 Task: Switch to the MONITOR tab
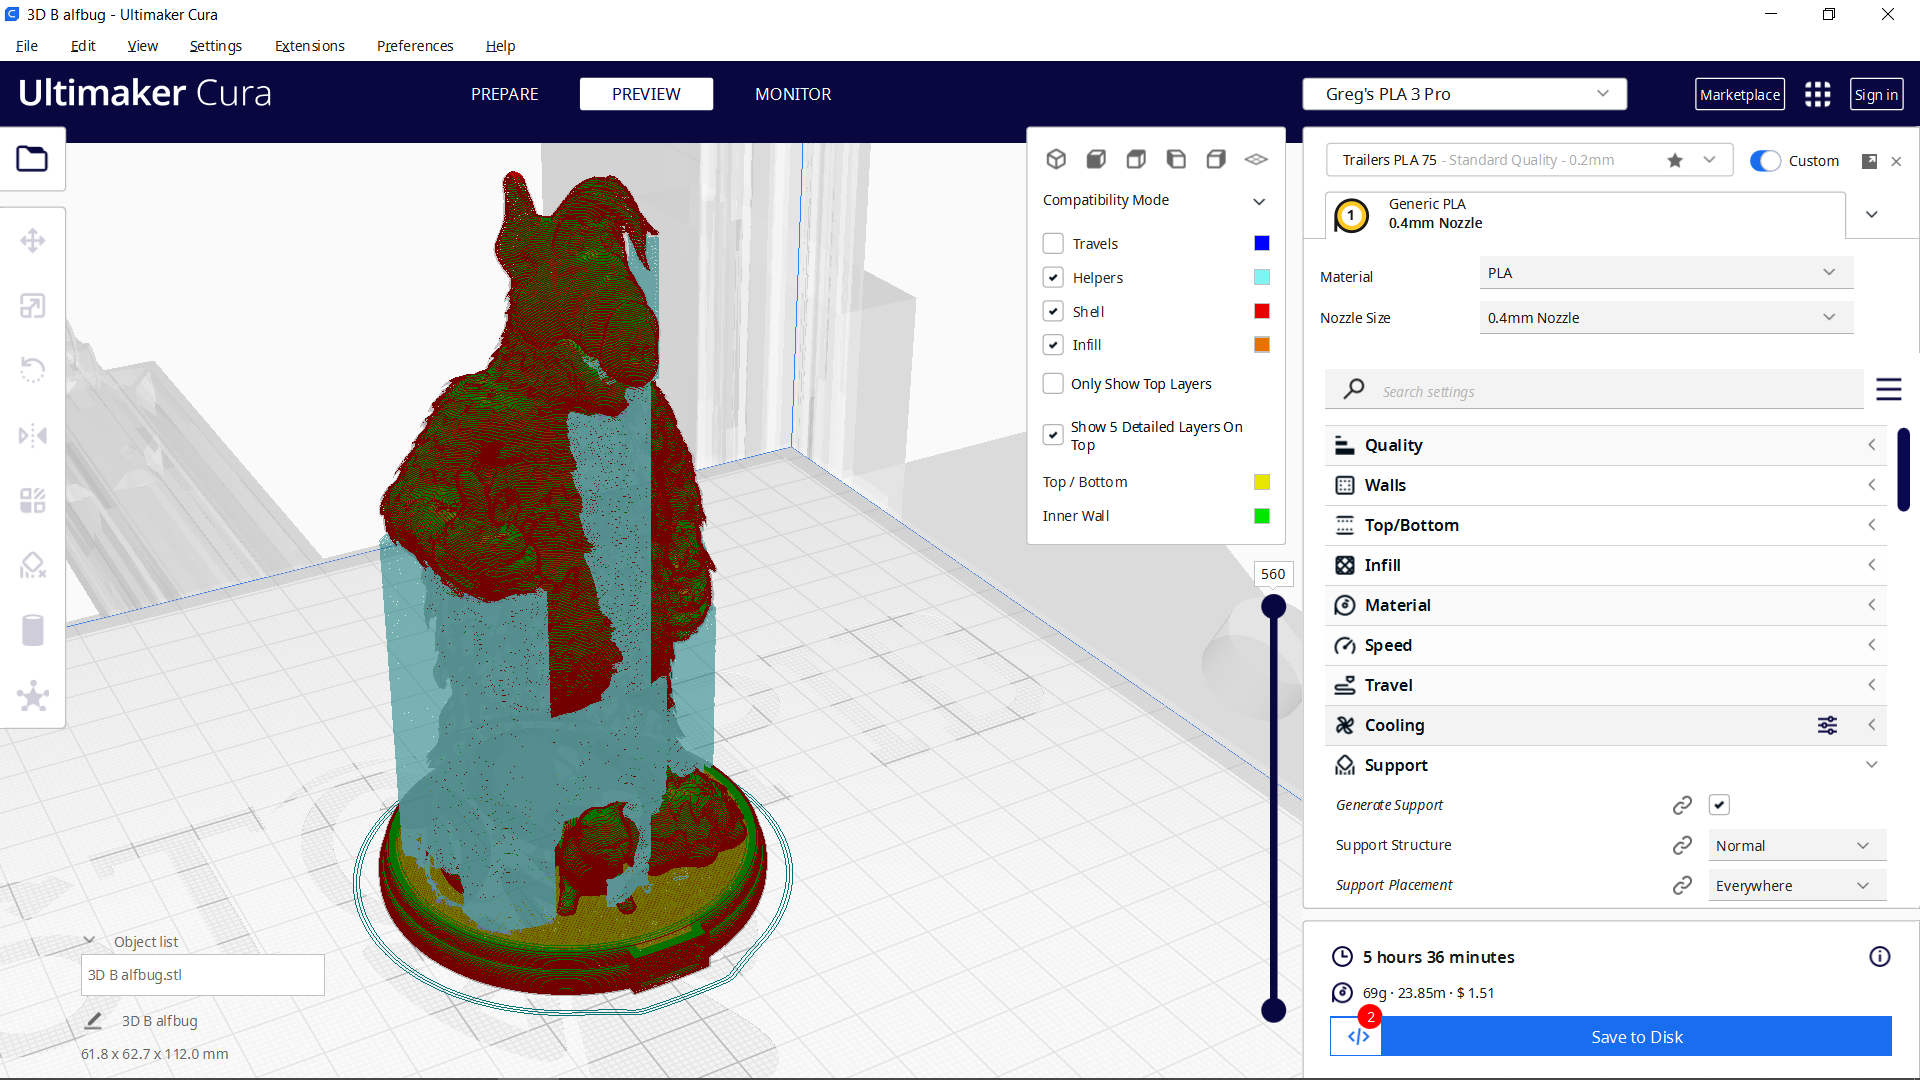pos(793,94)
